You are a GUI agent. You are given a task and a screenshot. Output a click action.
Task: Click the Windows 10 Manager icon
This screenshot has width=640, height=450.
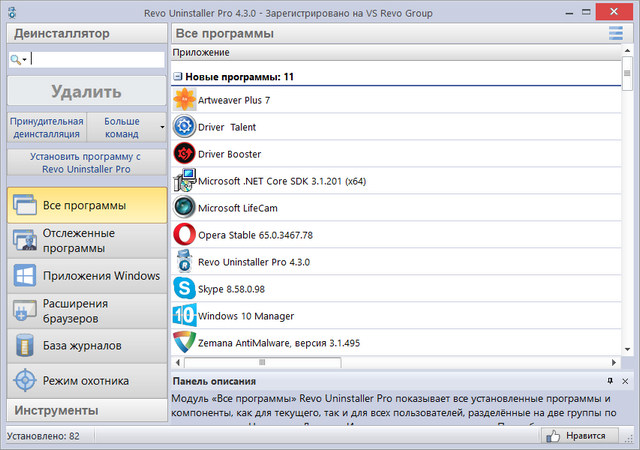[184, 316]
